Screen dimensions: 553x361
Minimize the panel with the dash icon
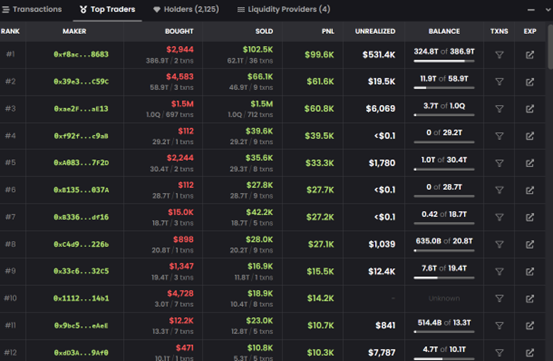(531, 10)
